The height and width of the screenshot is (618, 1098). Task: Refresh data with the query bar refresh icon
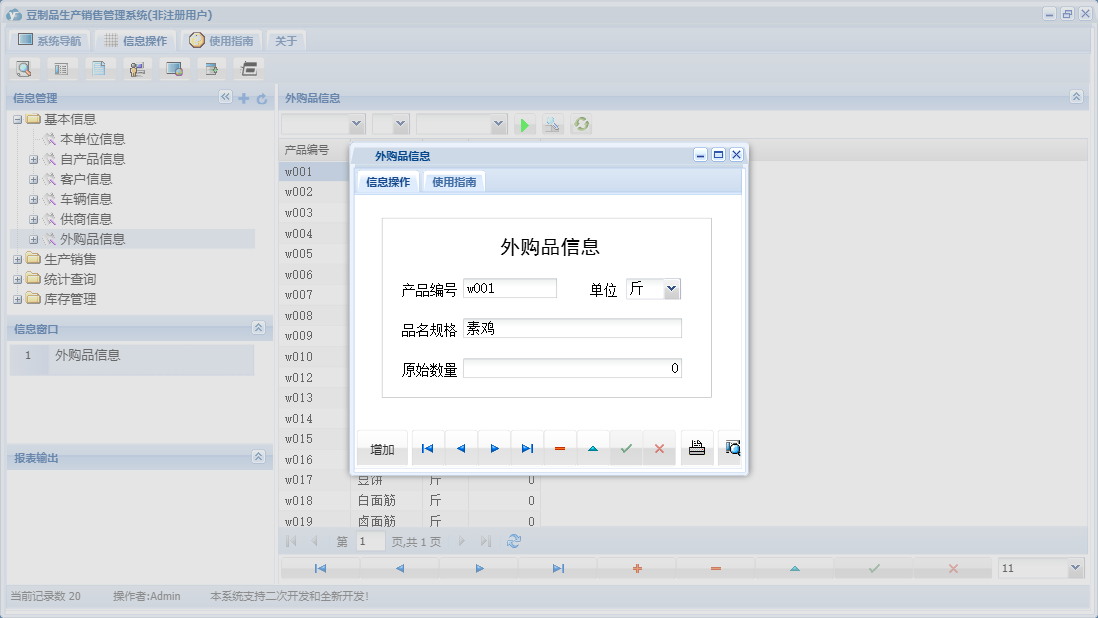point(581,124)
